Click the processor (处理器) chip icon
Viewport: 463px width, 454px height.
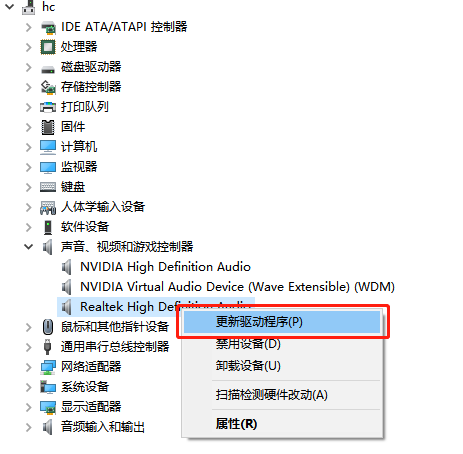(x=48, y=47)
